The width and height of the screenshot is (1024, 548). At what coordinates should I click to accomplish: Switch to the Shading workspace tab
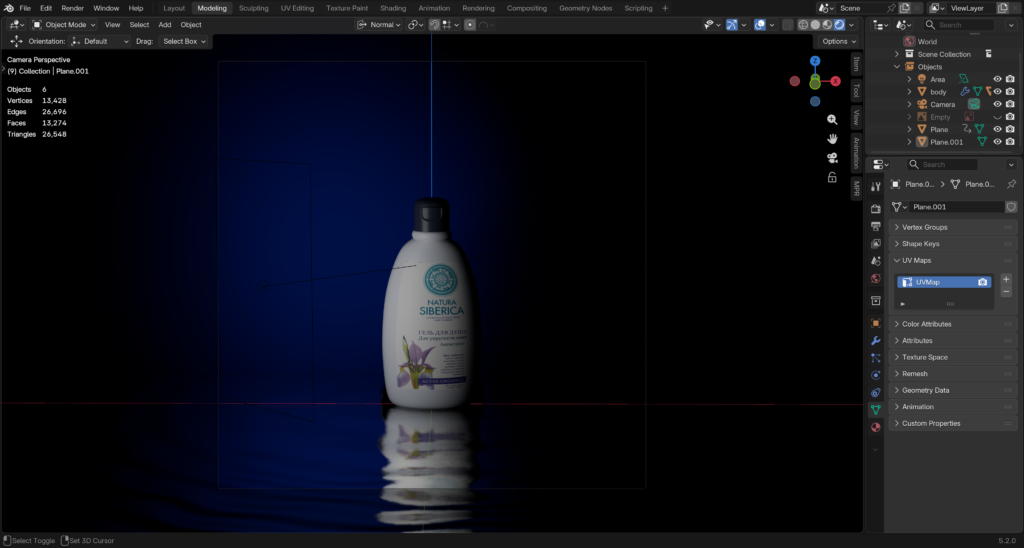pyautogui.click(x=393, y=8)
